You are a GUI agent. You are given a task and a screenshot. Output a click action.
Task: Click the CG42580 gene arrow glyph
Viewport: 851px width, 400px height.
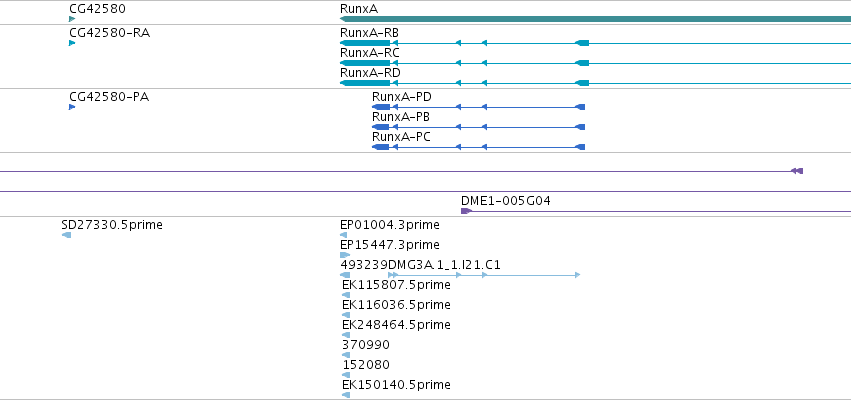click(x=72, y=19)
